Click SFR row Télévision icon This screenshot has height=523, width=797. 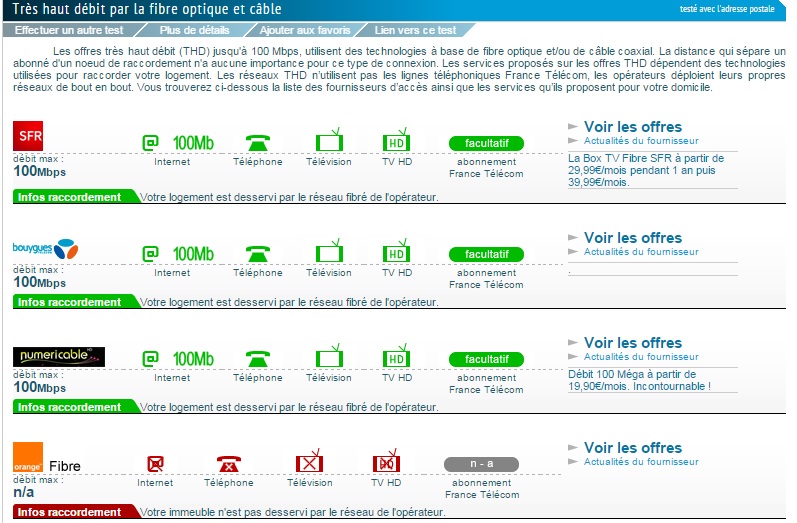[x=329, y=140]
